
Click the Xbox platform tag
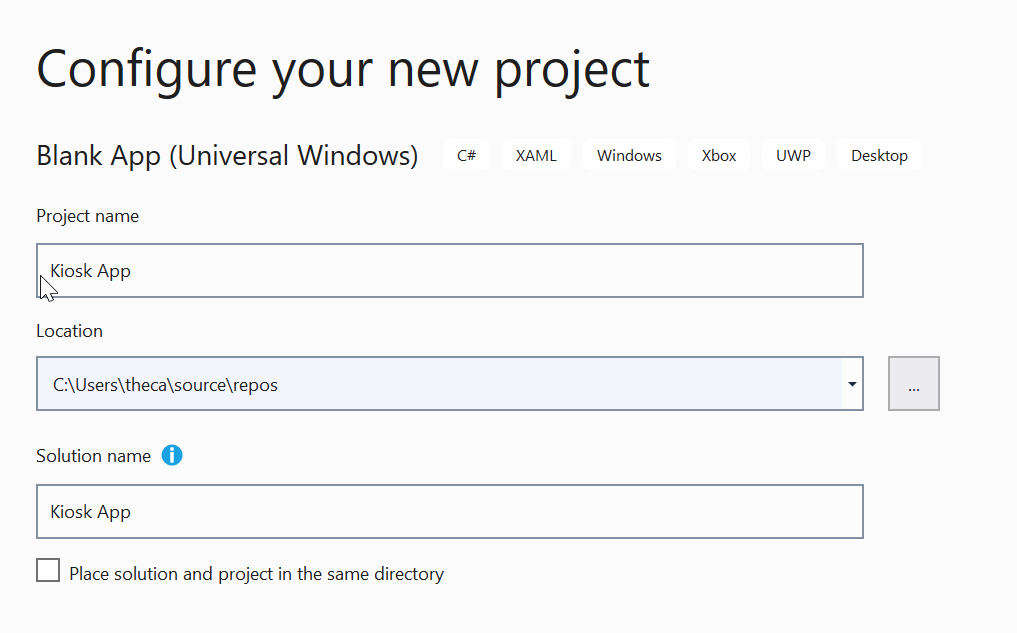coord(719,156)
